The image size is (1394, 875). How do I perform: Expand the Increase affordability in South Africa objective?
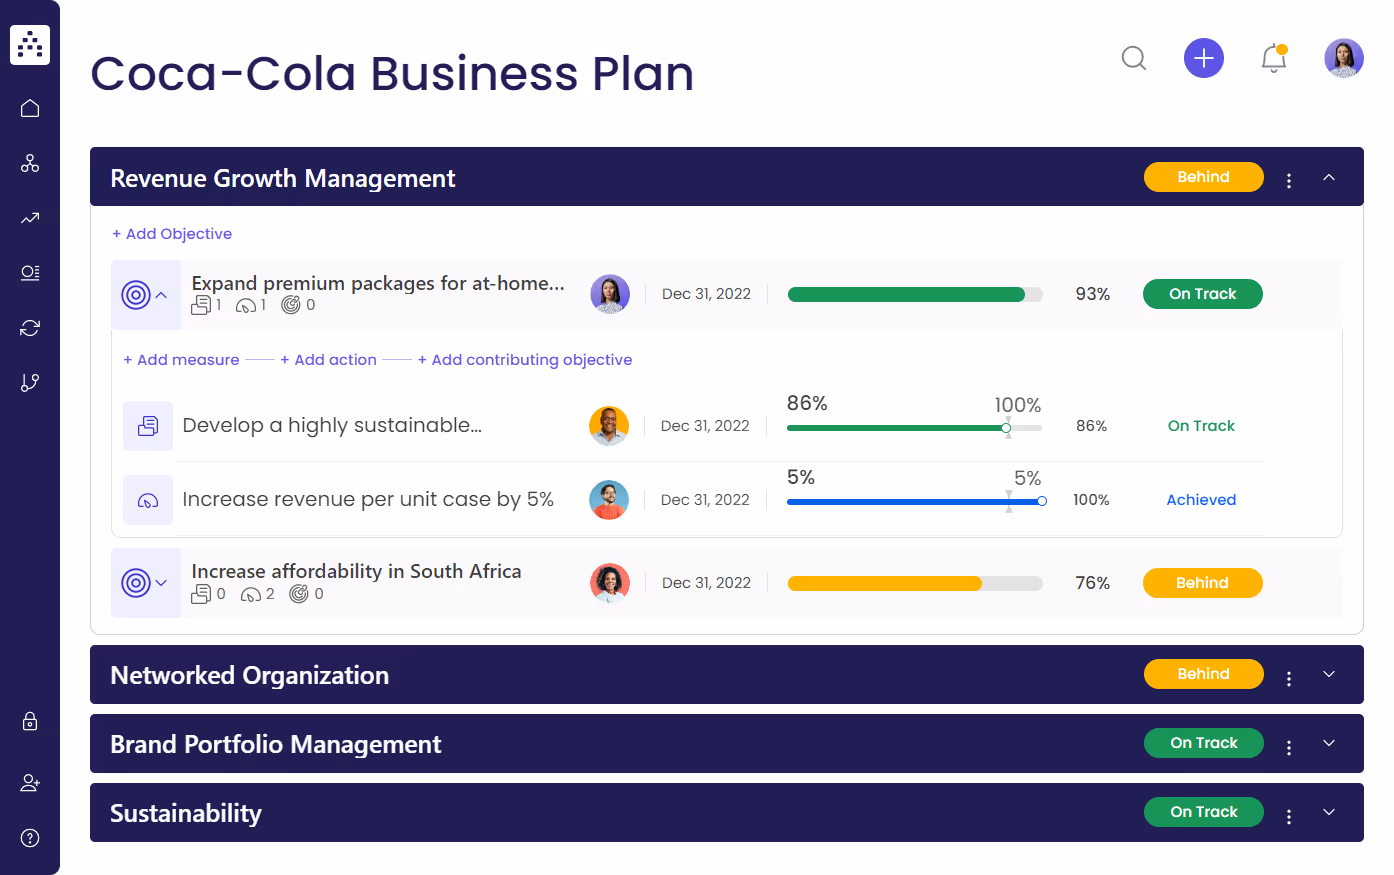[160, 583]
